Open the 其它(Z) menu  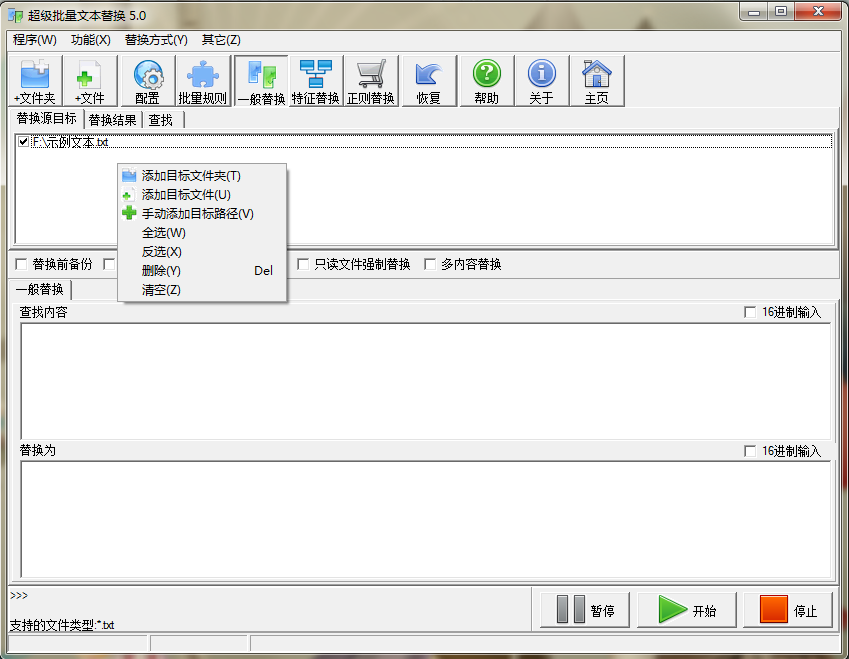coord(221,40)
